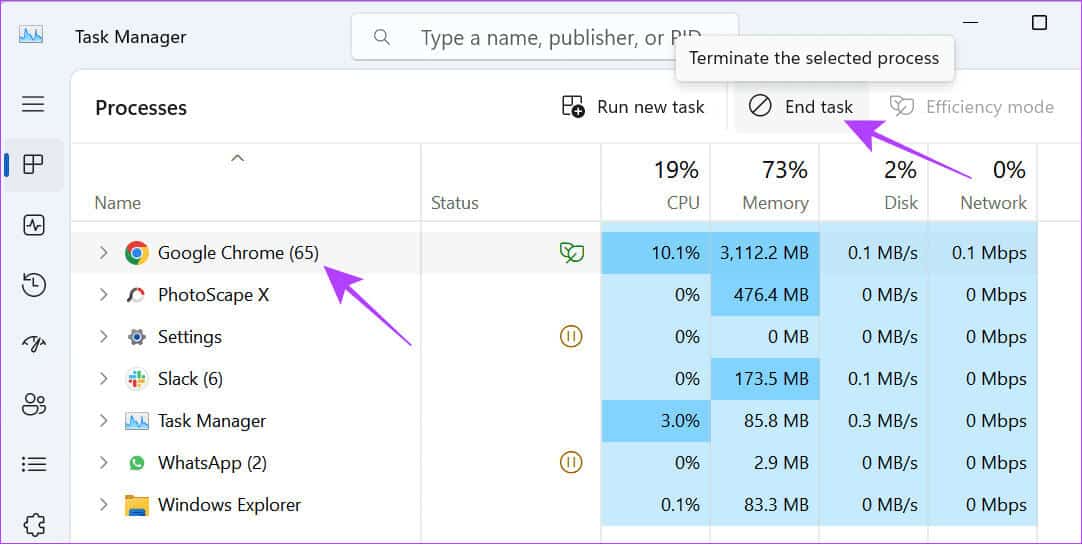This screenshot has width=1082, height=545.
Task: Expand the Google Chrome process group
Action: coord(104,252)
